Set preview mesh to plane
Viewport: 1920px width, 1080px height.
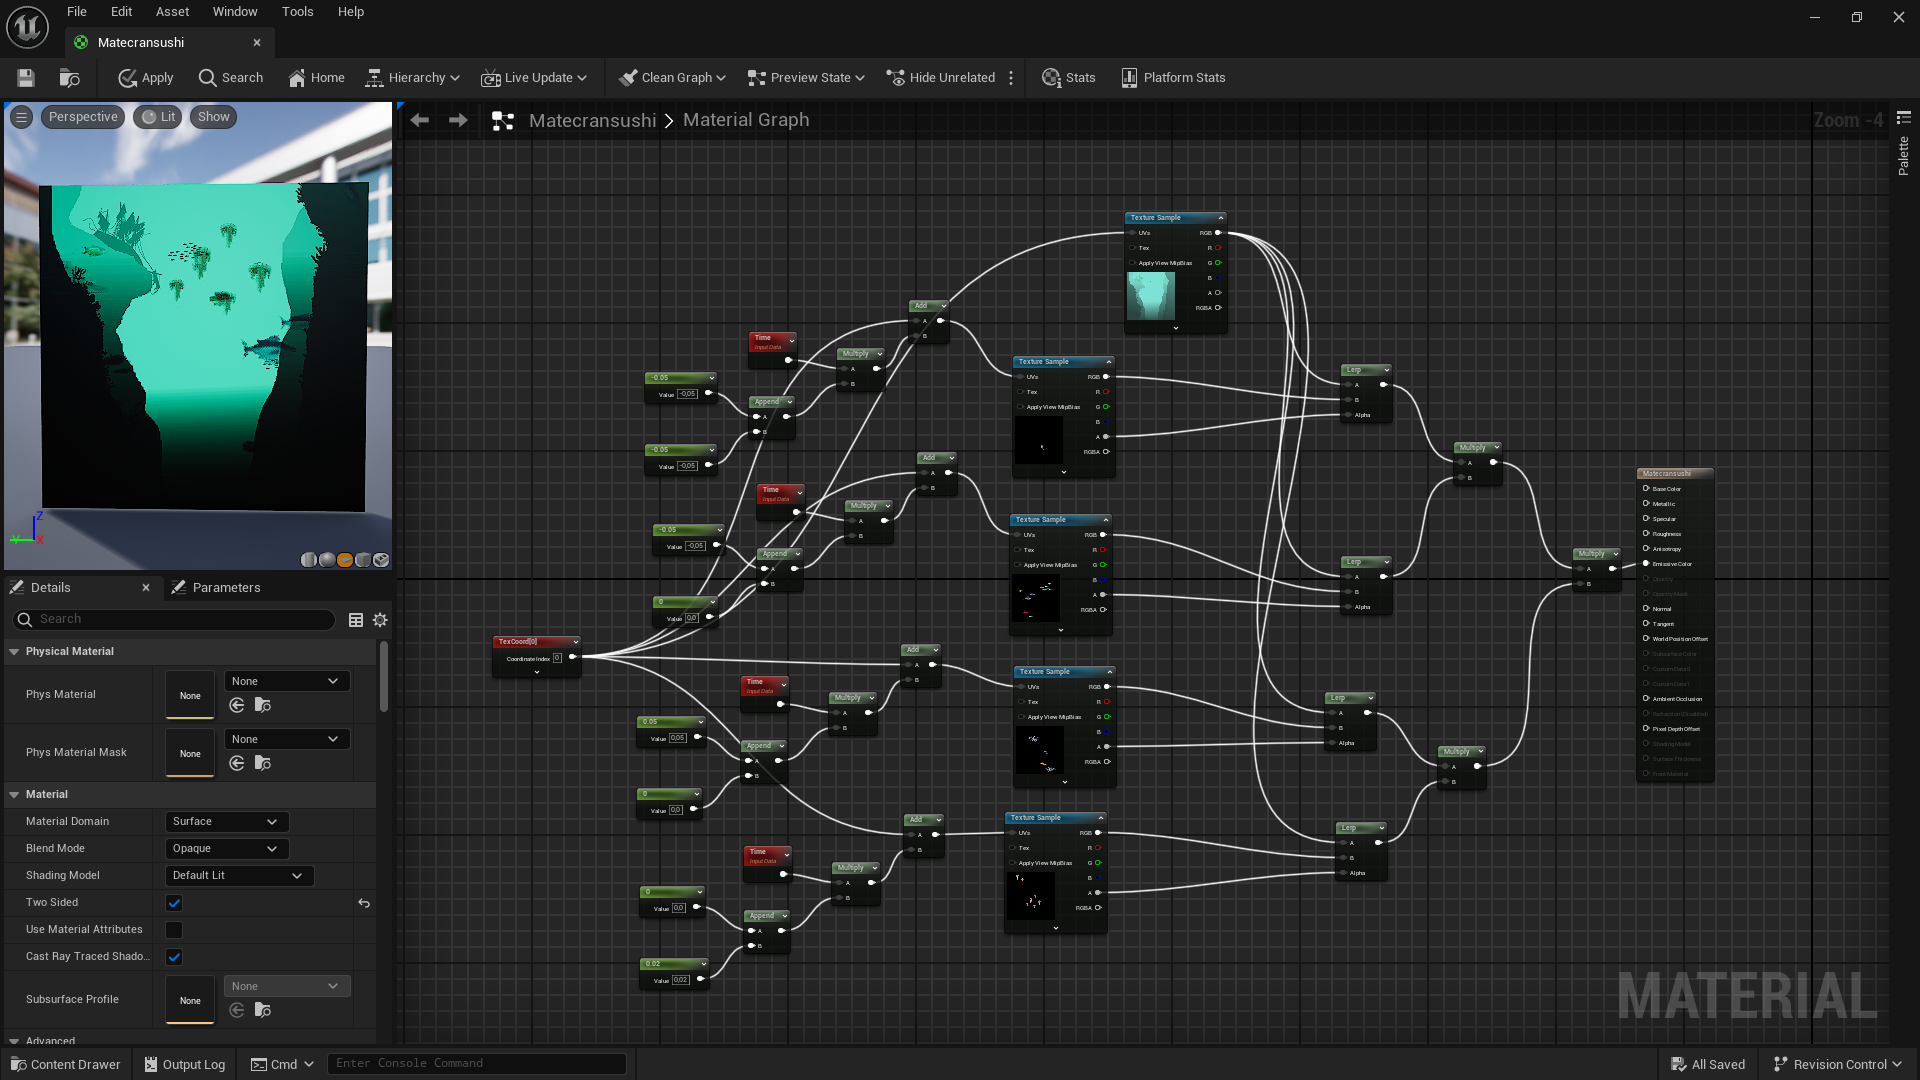coord(345,560)
